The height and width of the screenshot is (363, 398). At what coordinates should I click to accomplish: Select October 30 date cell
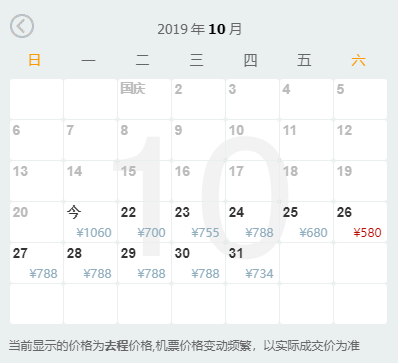pos(198,263)
